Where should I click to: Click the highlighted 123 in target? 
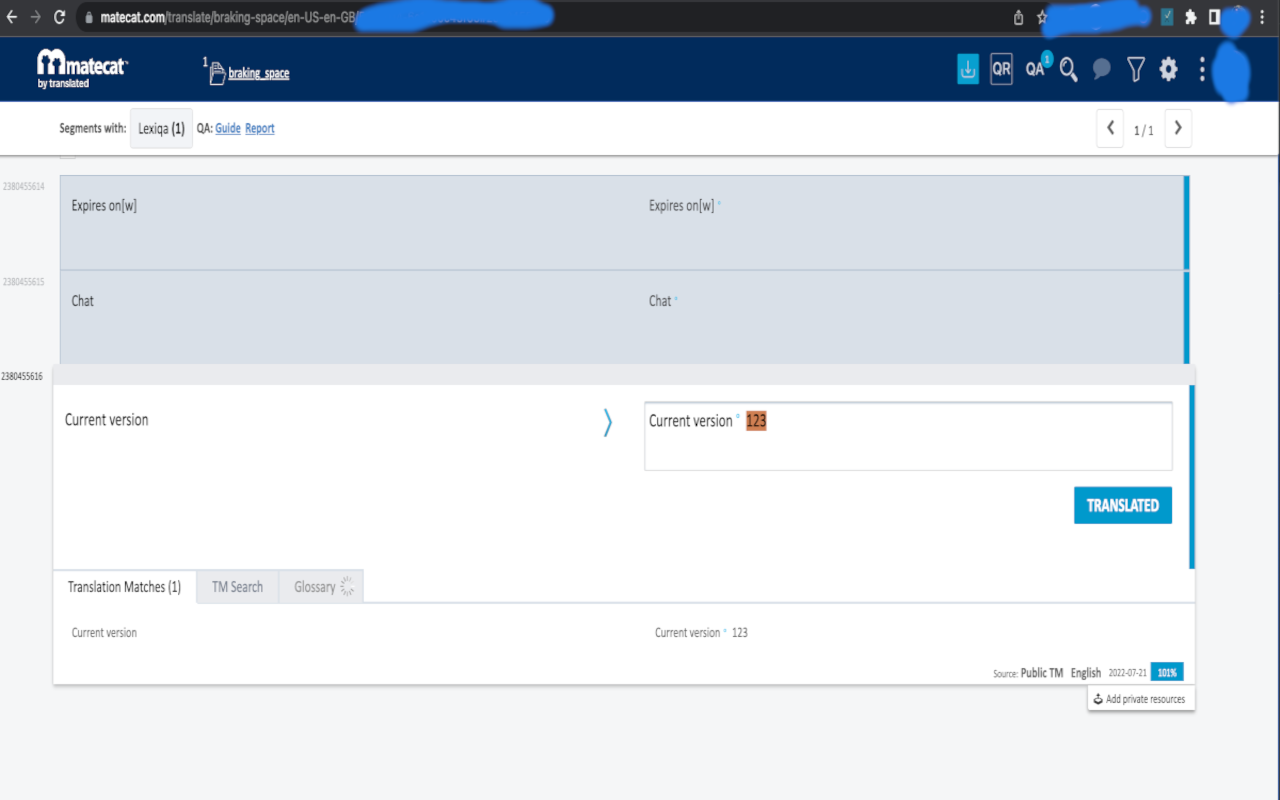pos(756,421)
